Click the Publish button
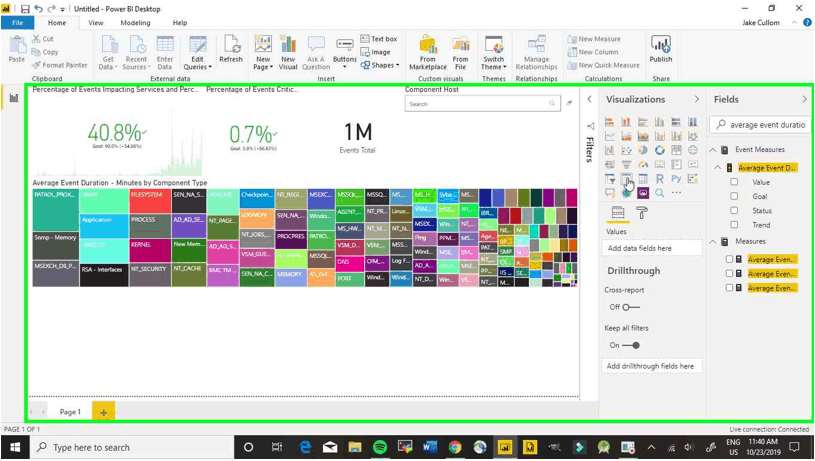815x461 pixels. tap(661, 49)
